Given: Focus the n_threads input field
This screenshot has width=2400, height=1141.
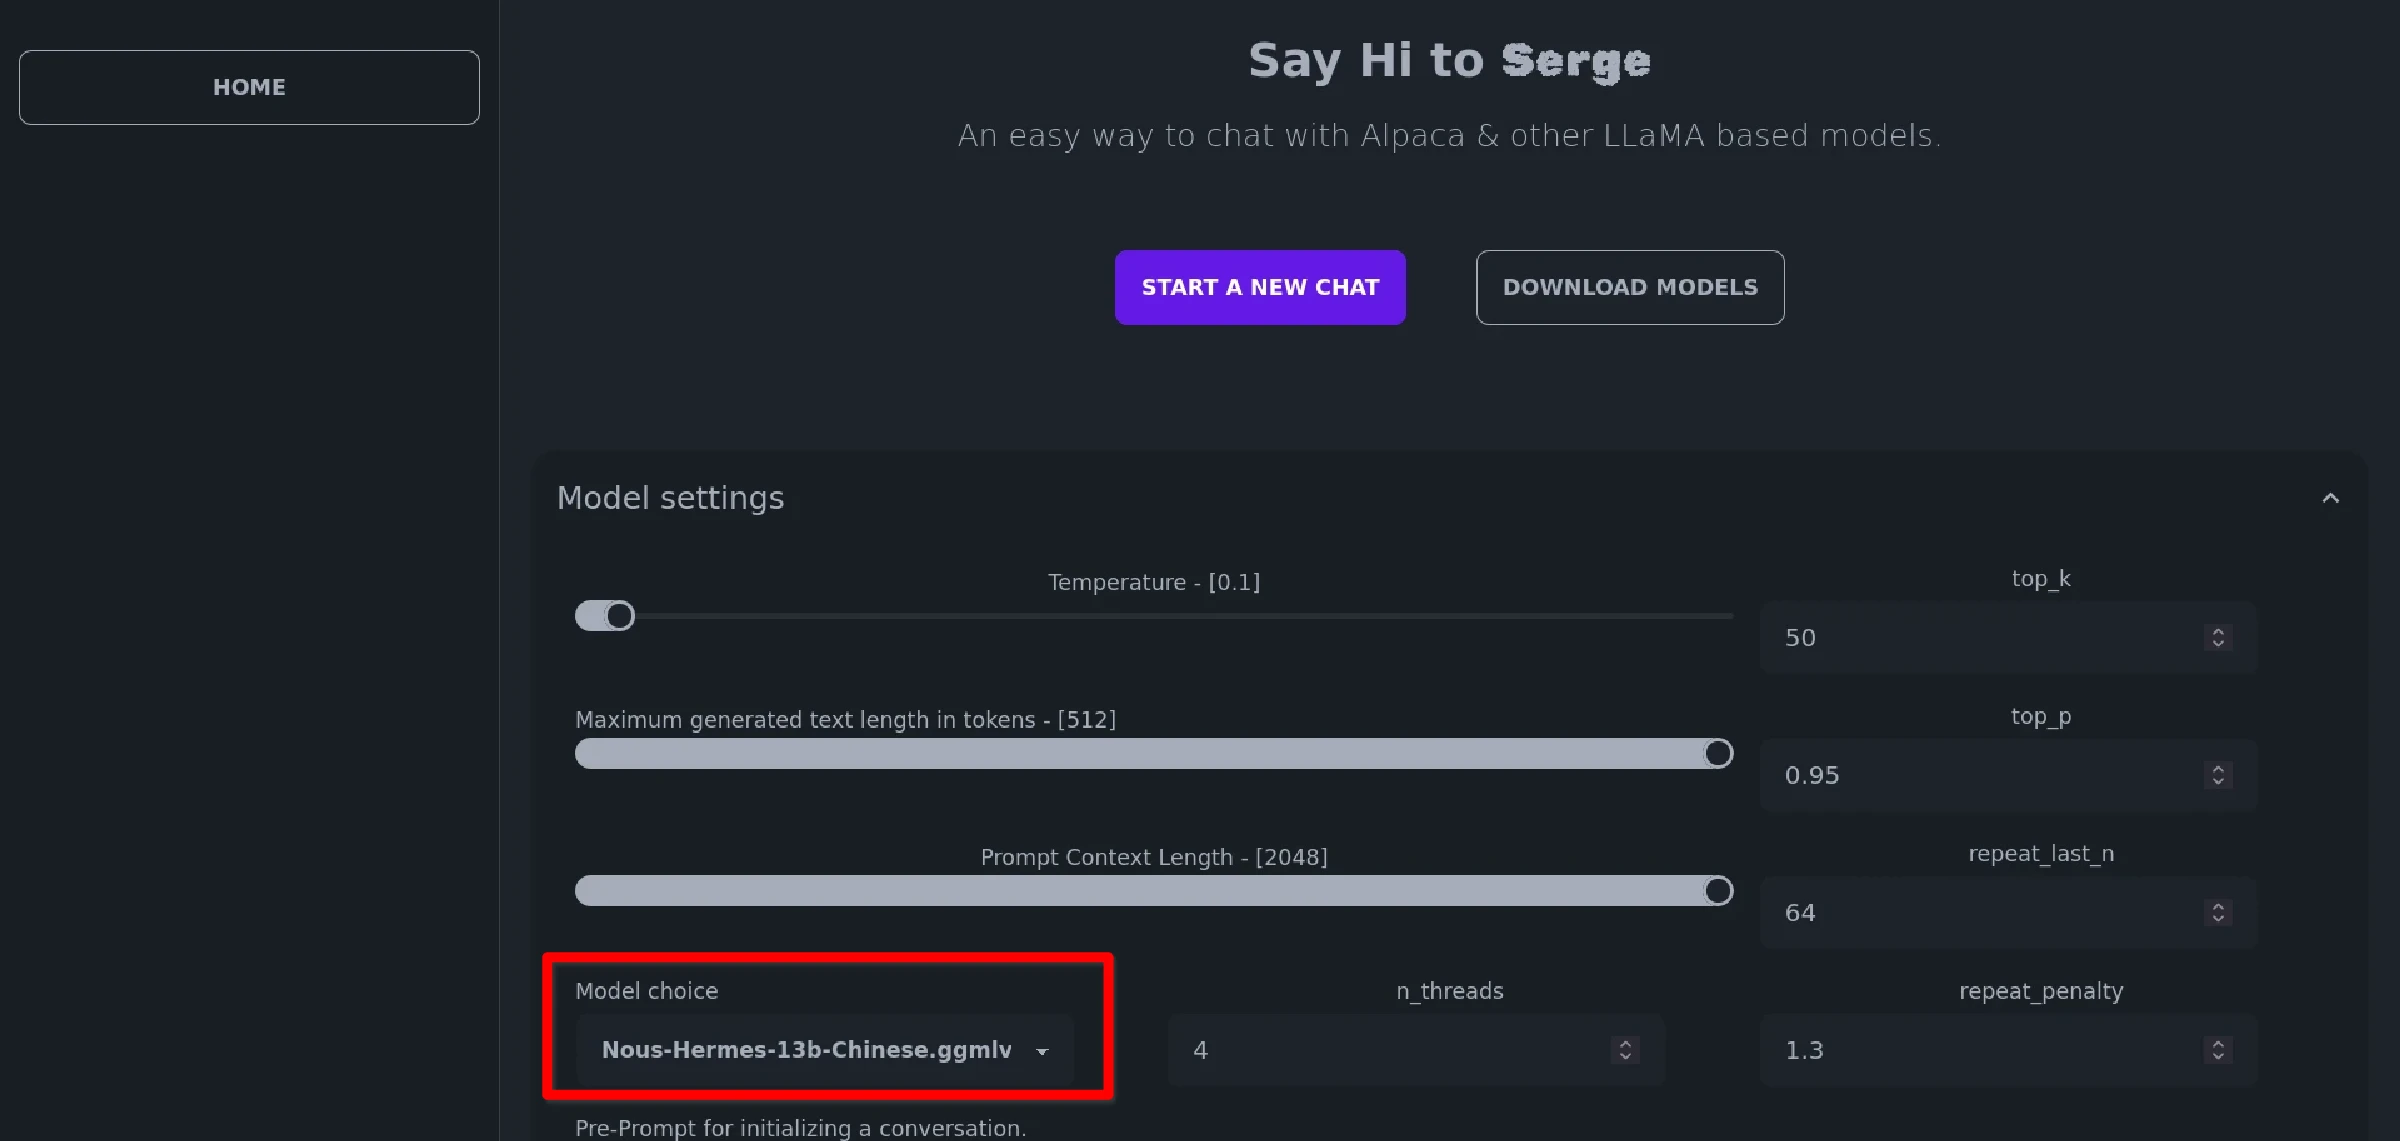Looking at the screenshot, I should point(1390,1050).
